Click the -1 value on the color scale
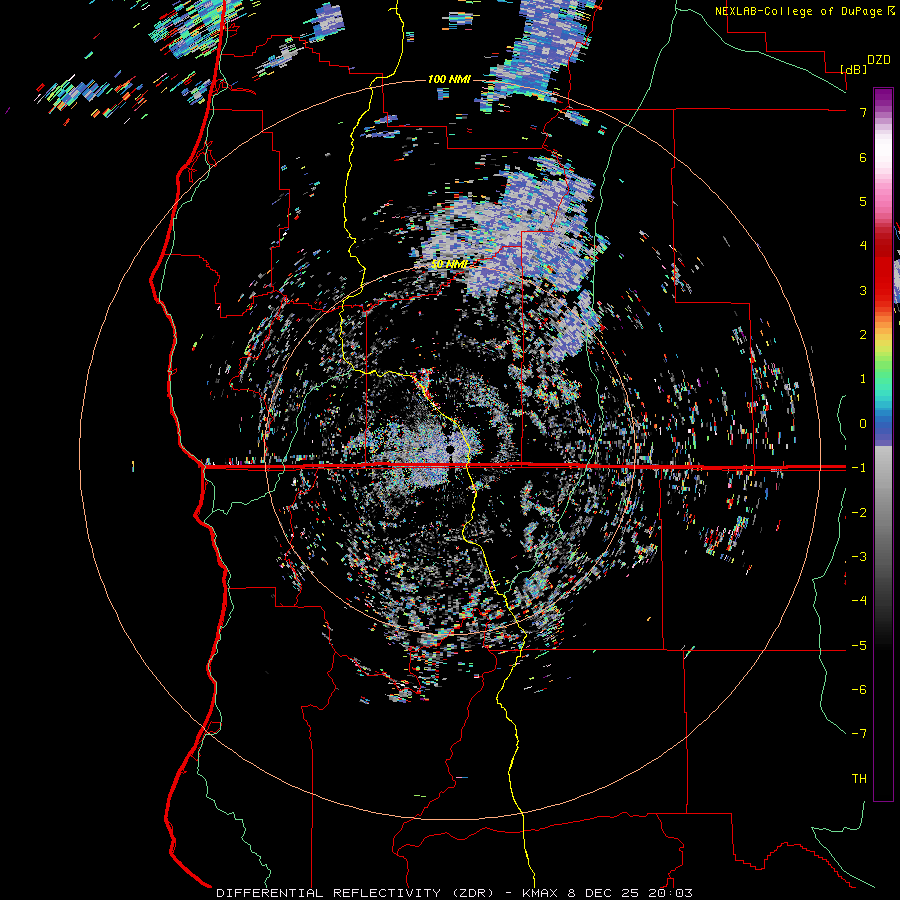Screen dimensions: 900x900 pos(859,468)
